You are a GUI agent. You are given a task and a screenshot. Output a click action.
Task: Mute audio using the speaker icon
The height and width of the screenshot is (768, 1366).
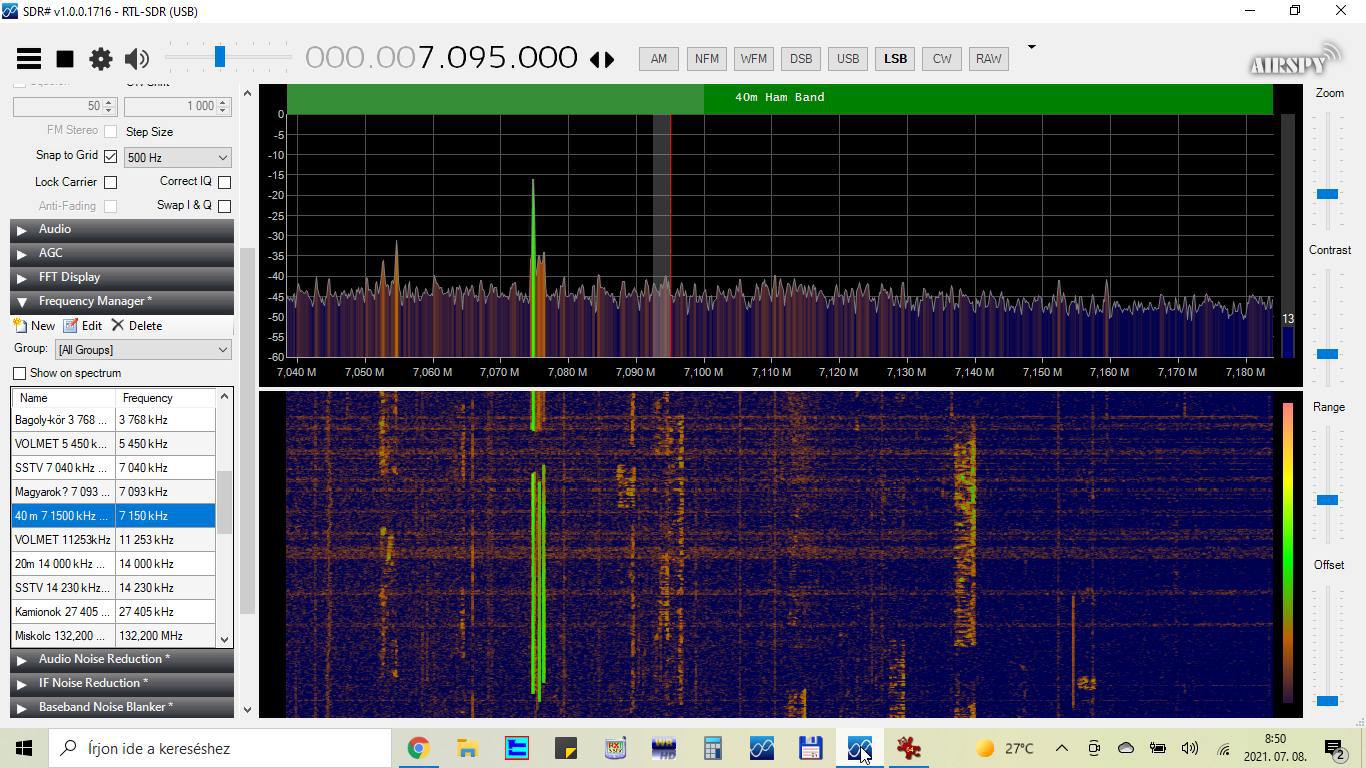[137, 59]
